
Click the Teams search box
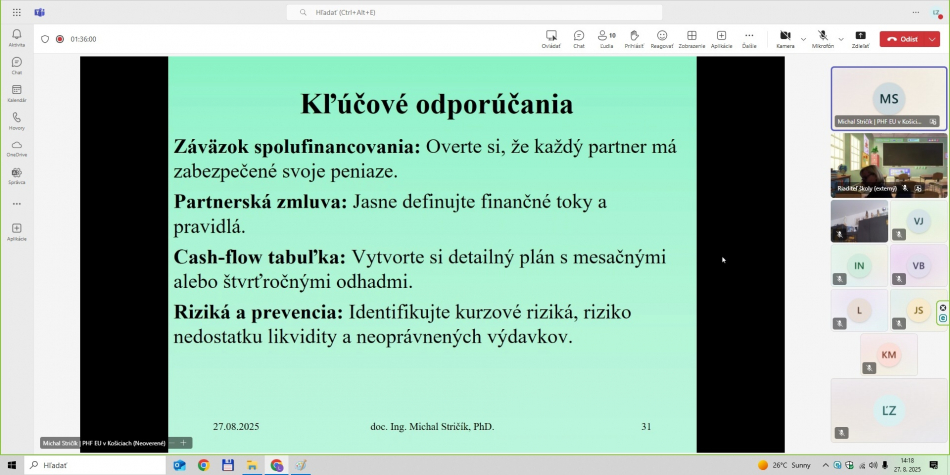[x=474, y=12]
